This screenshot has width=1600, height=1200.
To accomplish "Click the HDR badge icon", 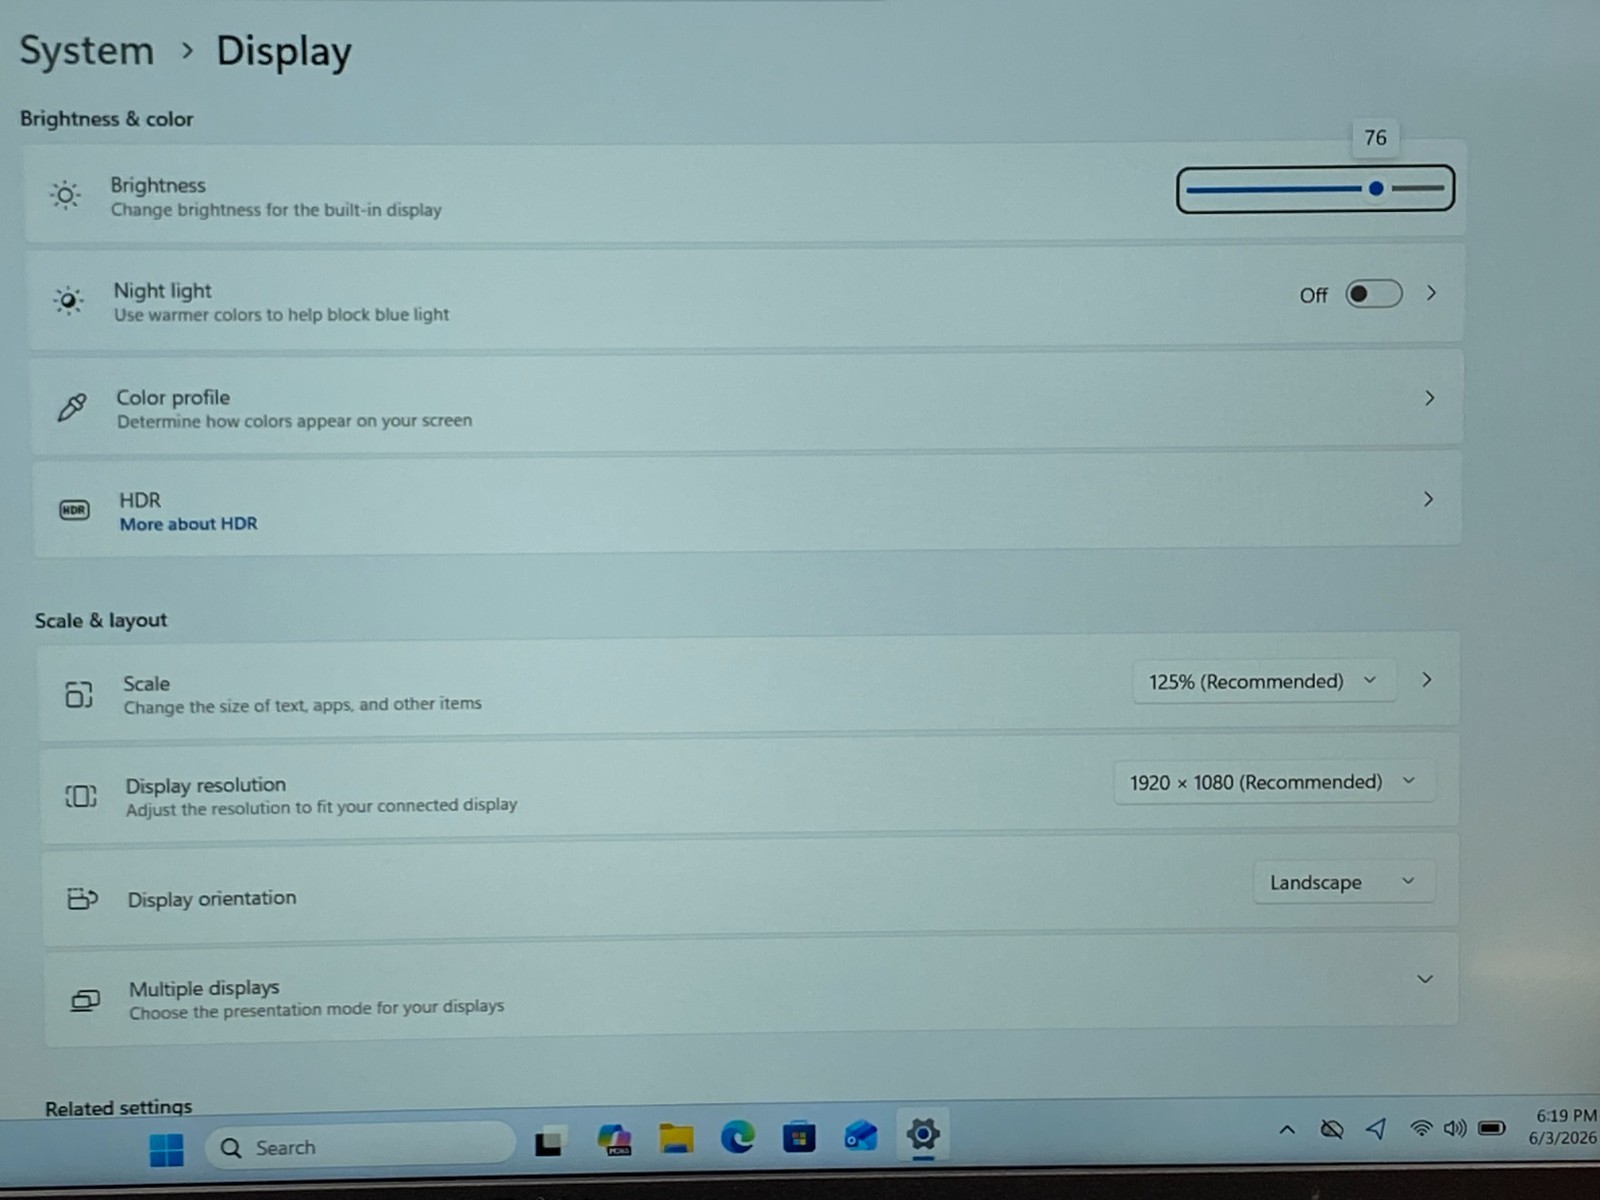I will pyautogui.click(x=74, y=510).
